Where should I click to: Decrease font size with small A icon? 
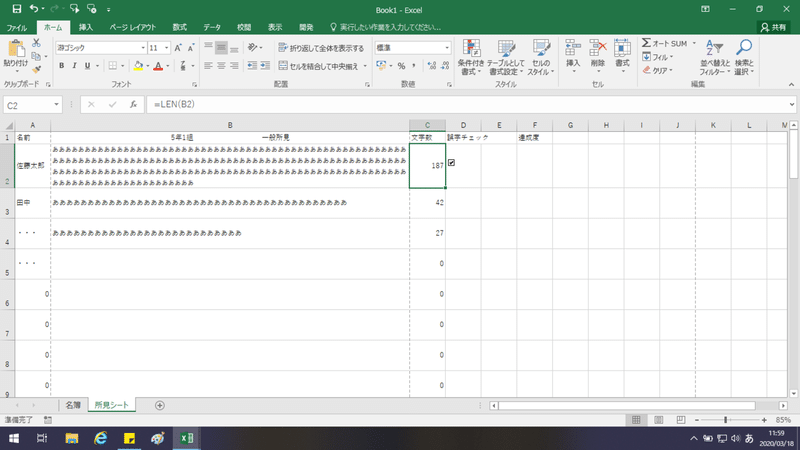click(190, 48)
